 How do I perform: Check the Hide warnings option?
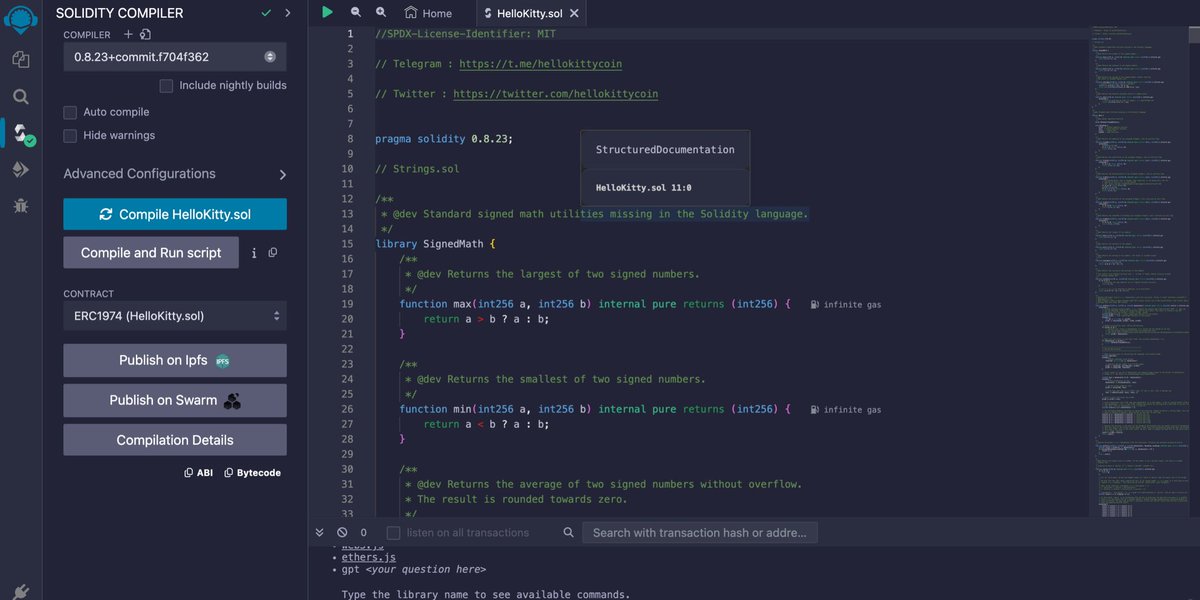point(68,133)
